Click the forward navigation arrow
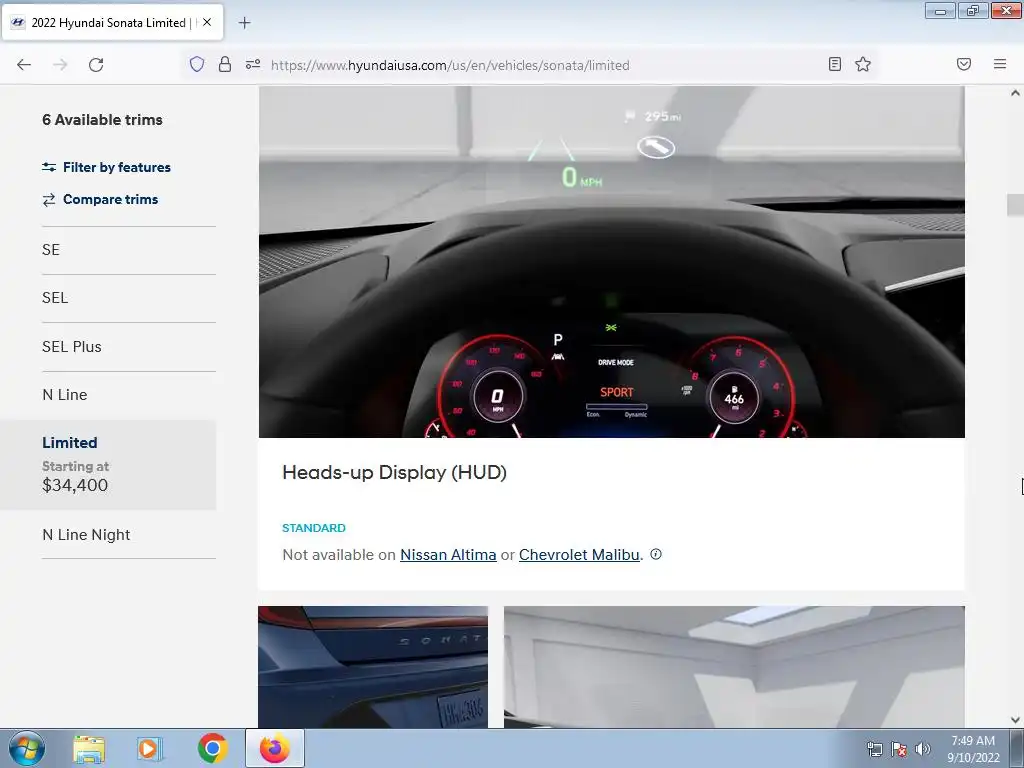 60,65
